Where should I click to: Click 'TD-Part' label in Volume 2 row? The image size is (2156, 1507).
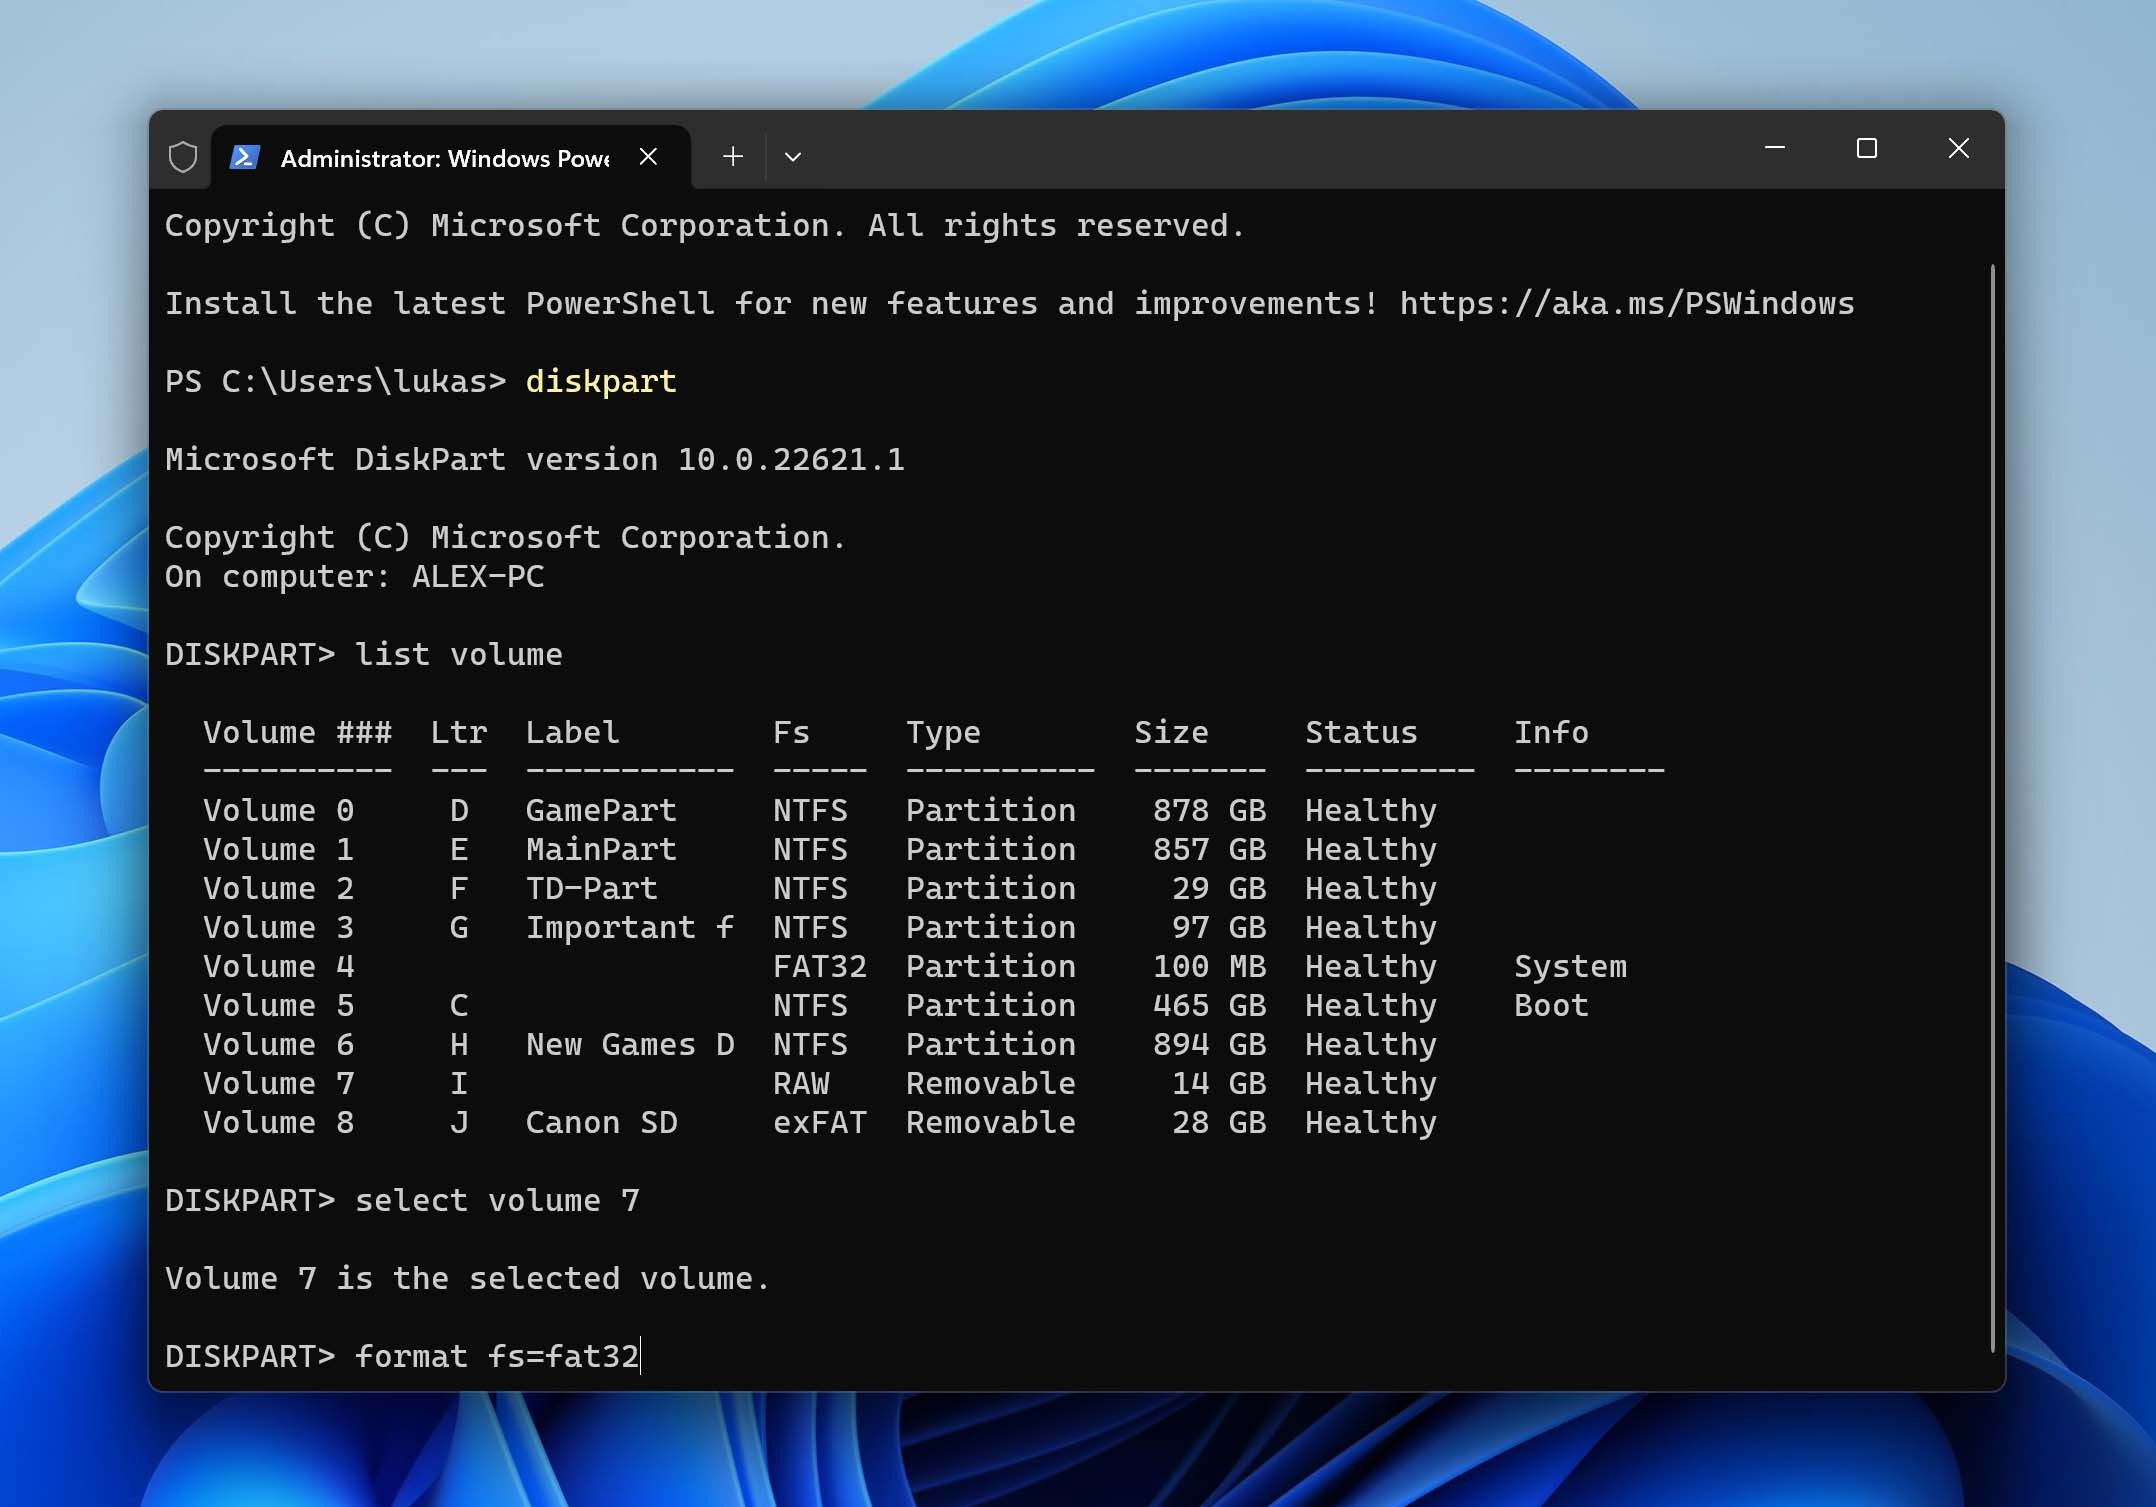pyautogui.click(x=592, y=888)
